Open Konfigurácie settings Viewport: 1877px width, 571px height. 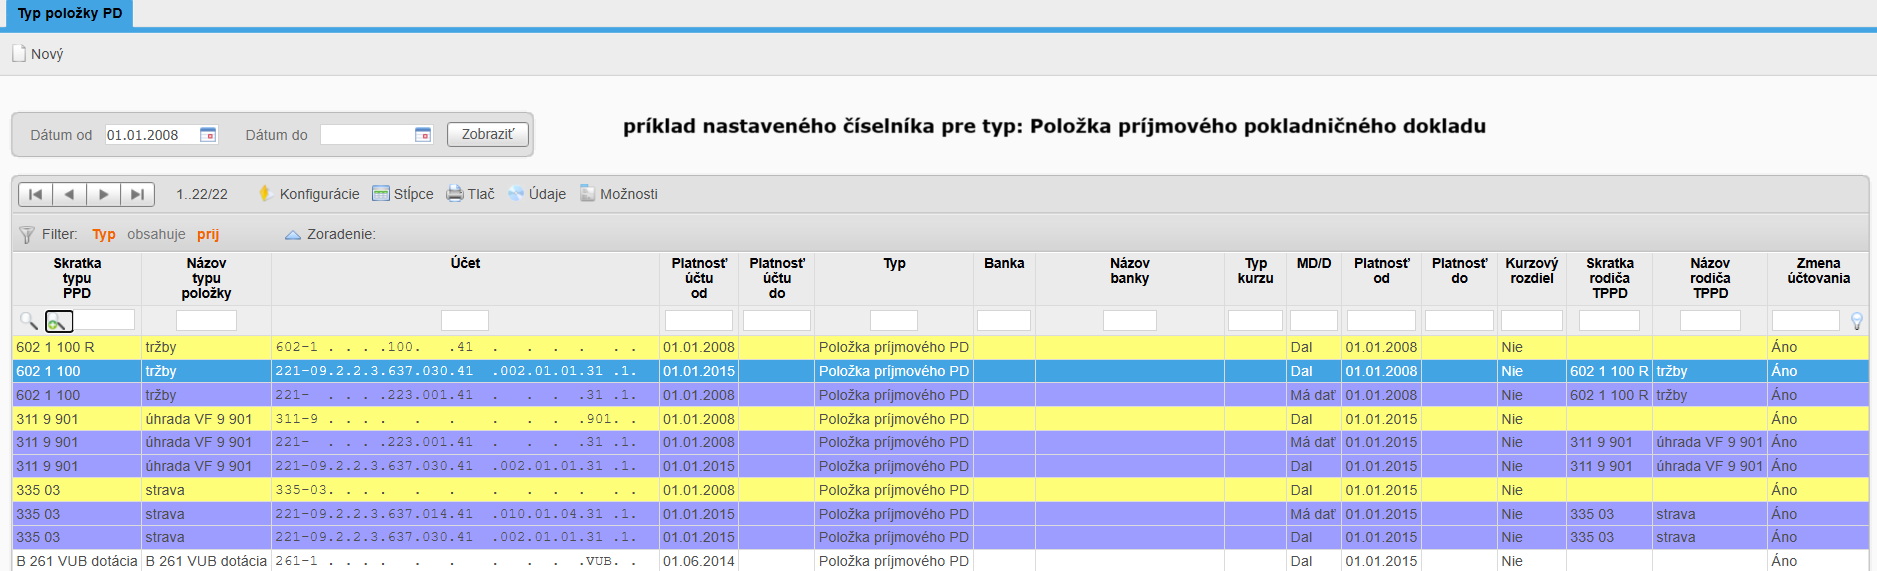click(x=309, y=194)
